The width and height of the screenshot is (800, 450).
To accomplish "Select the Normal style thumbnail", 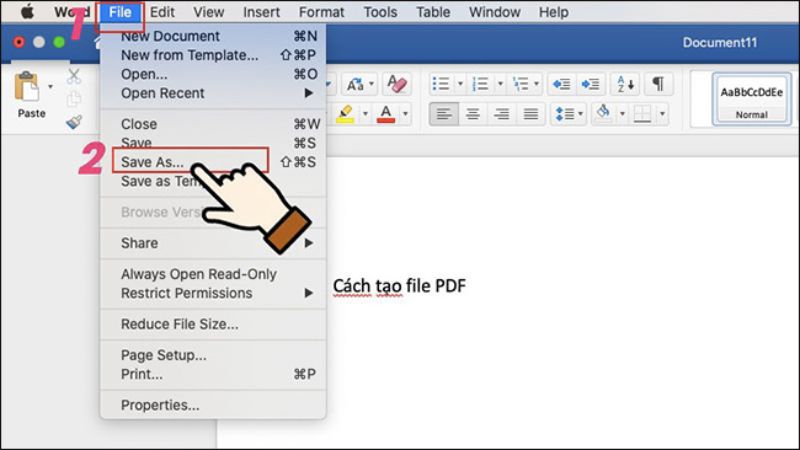I will point(751,98).
